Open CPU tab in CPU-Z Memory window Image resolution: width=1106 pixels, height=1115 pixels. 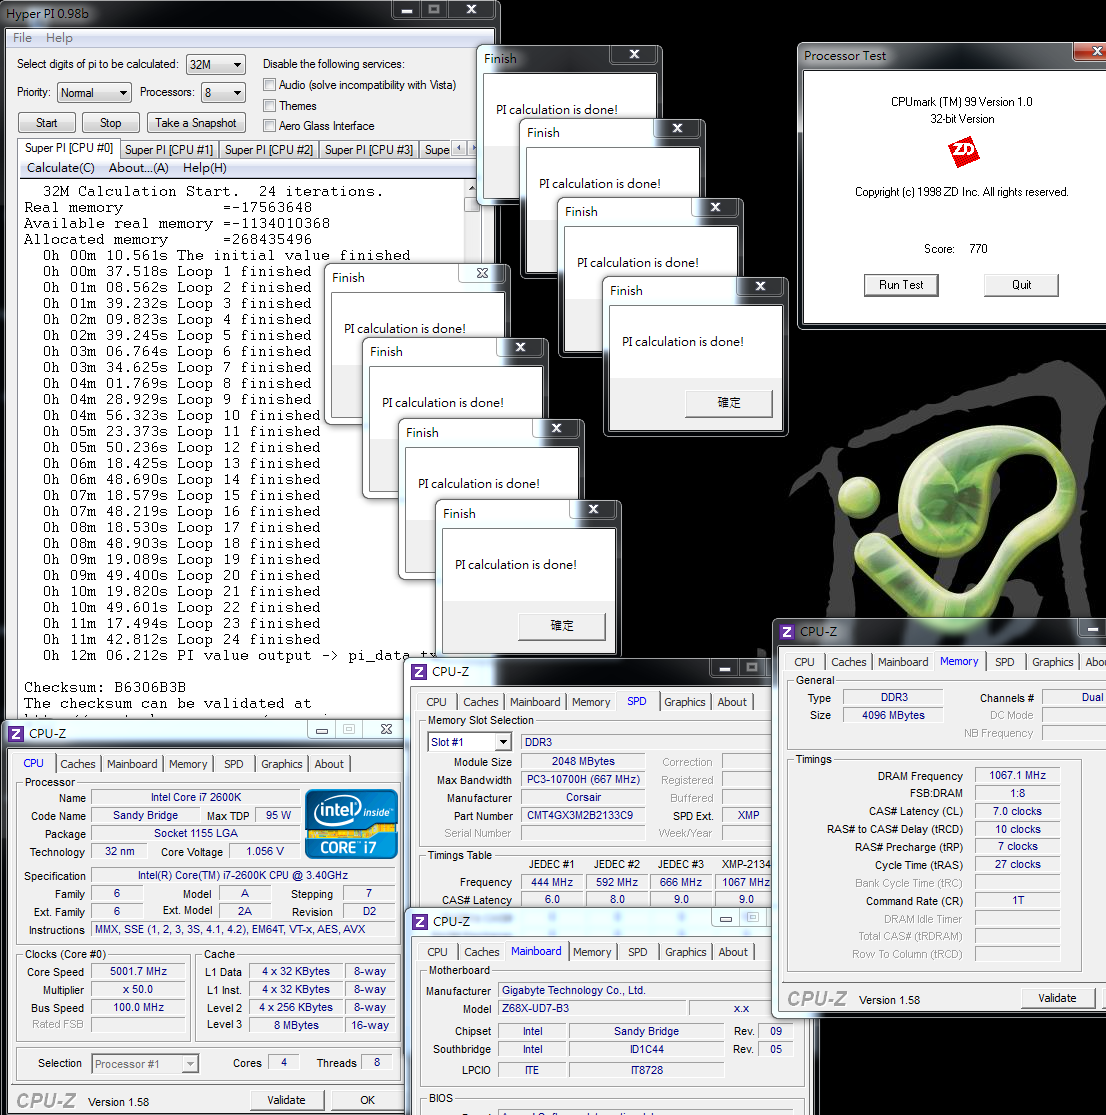pos(804,662)
